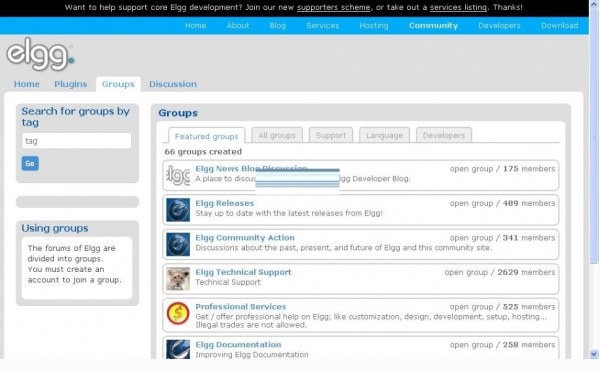Viewport: 600px width, 372px height.
Task: Open Elgg Technical Support group link
Action: point(243,272)
